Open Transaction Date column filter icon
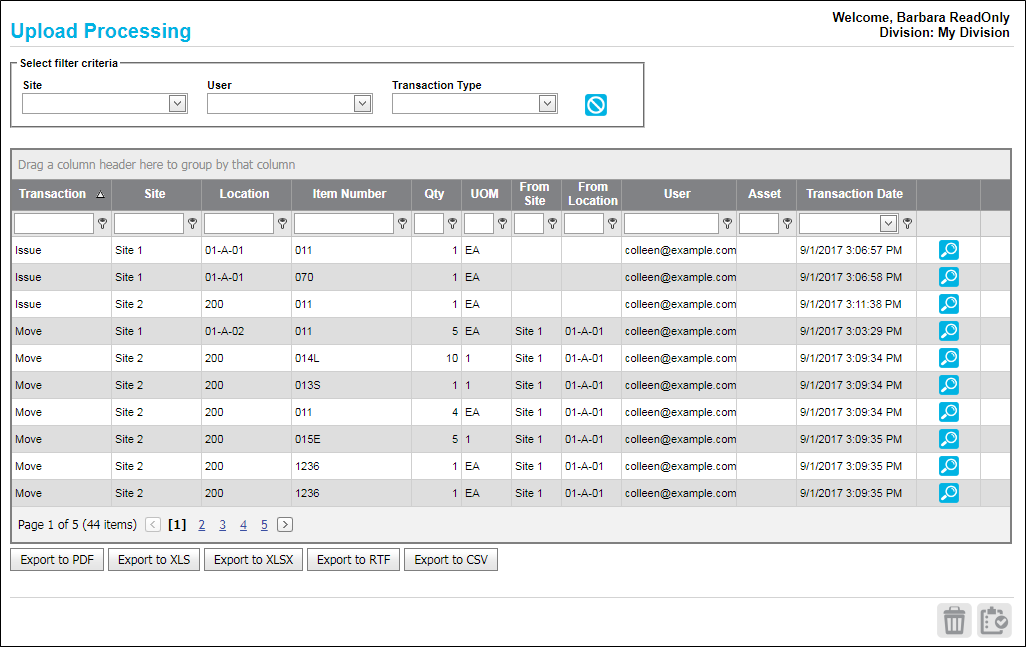 click(x=908, y=224)
